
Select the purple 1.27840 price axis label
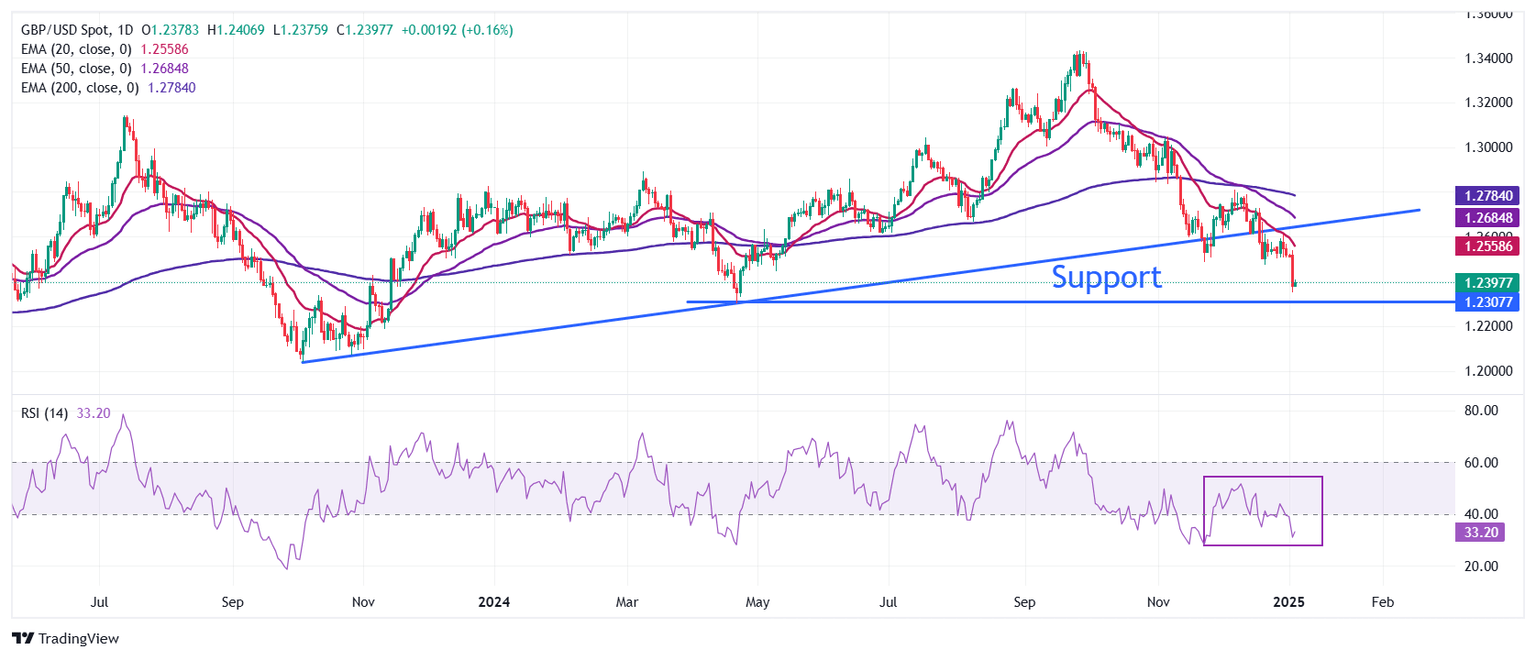click(x=1488, y=195)
